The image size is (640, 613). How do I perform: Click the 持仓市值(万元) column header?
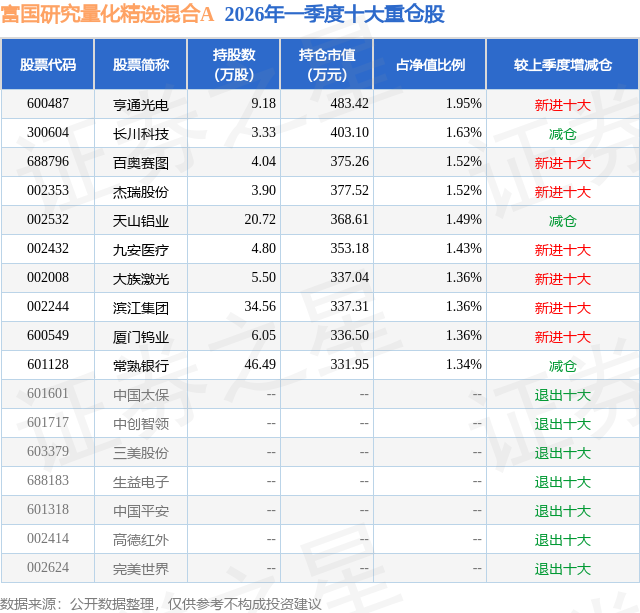(327, 64)
